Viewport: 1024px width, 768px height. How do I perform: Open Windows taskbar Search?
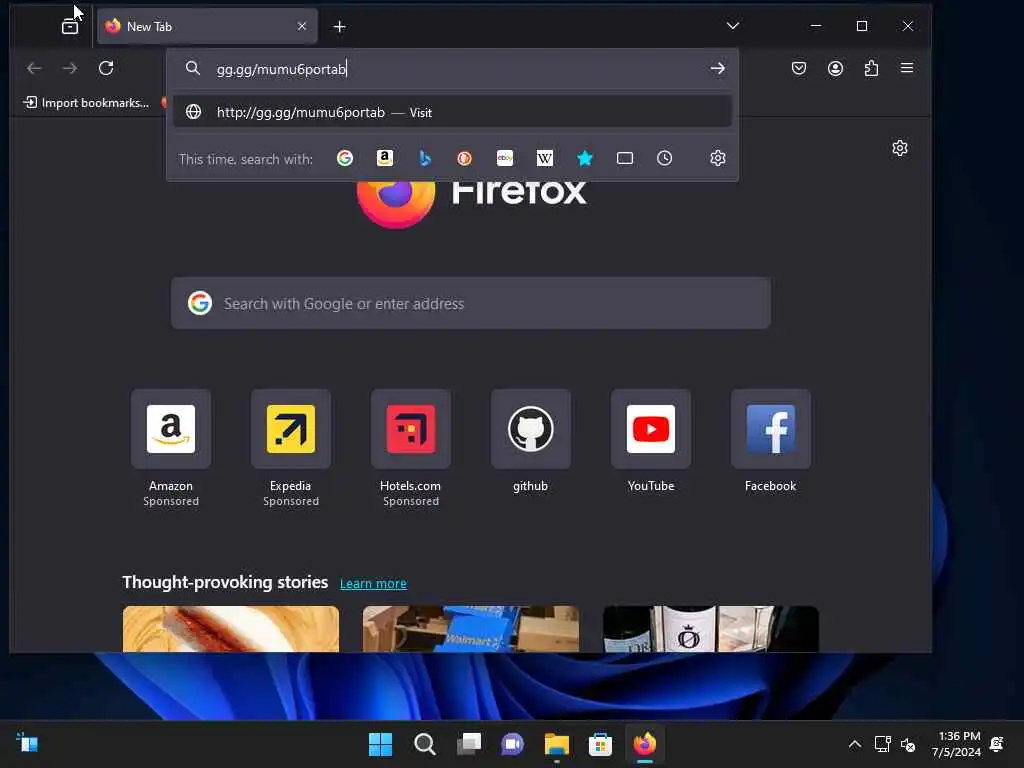[x=424, y=744]
